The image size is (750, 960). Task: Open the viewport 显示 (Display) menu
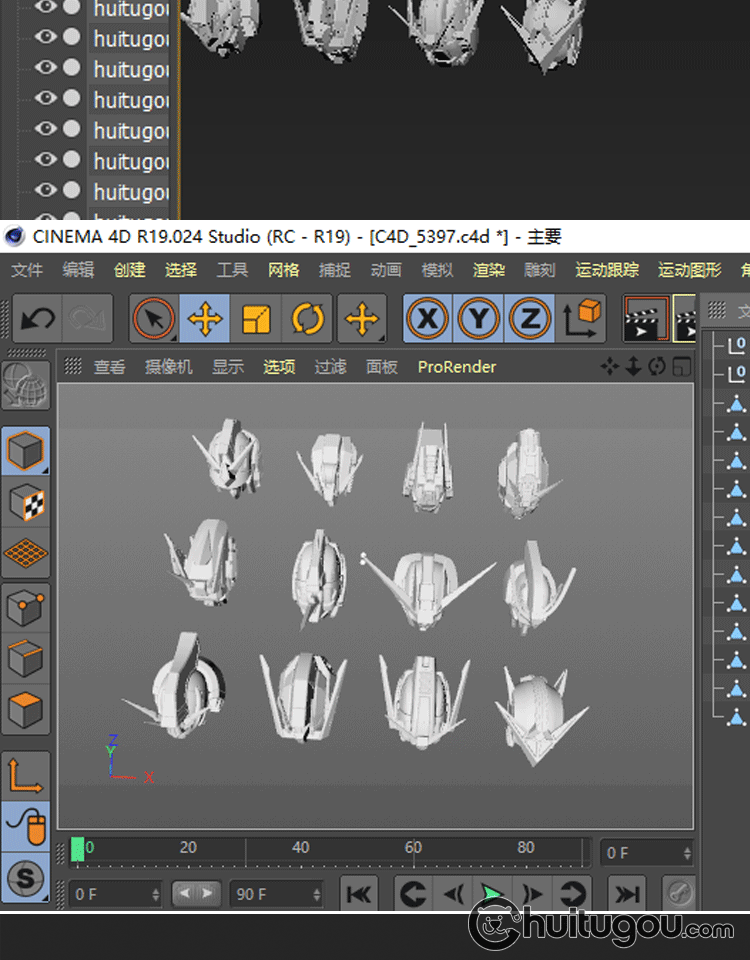227,367
